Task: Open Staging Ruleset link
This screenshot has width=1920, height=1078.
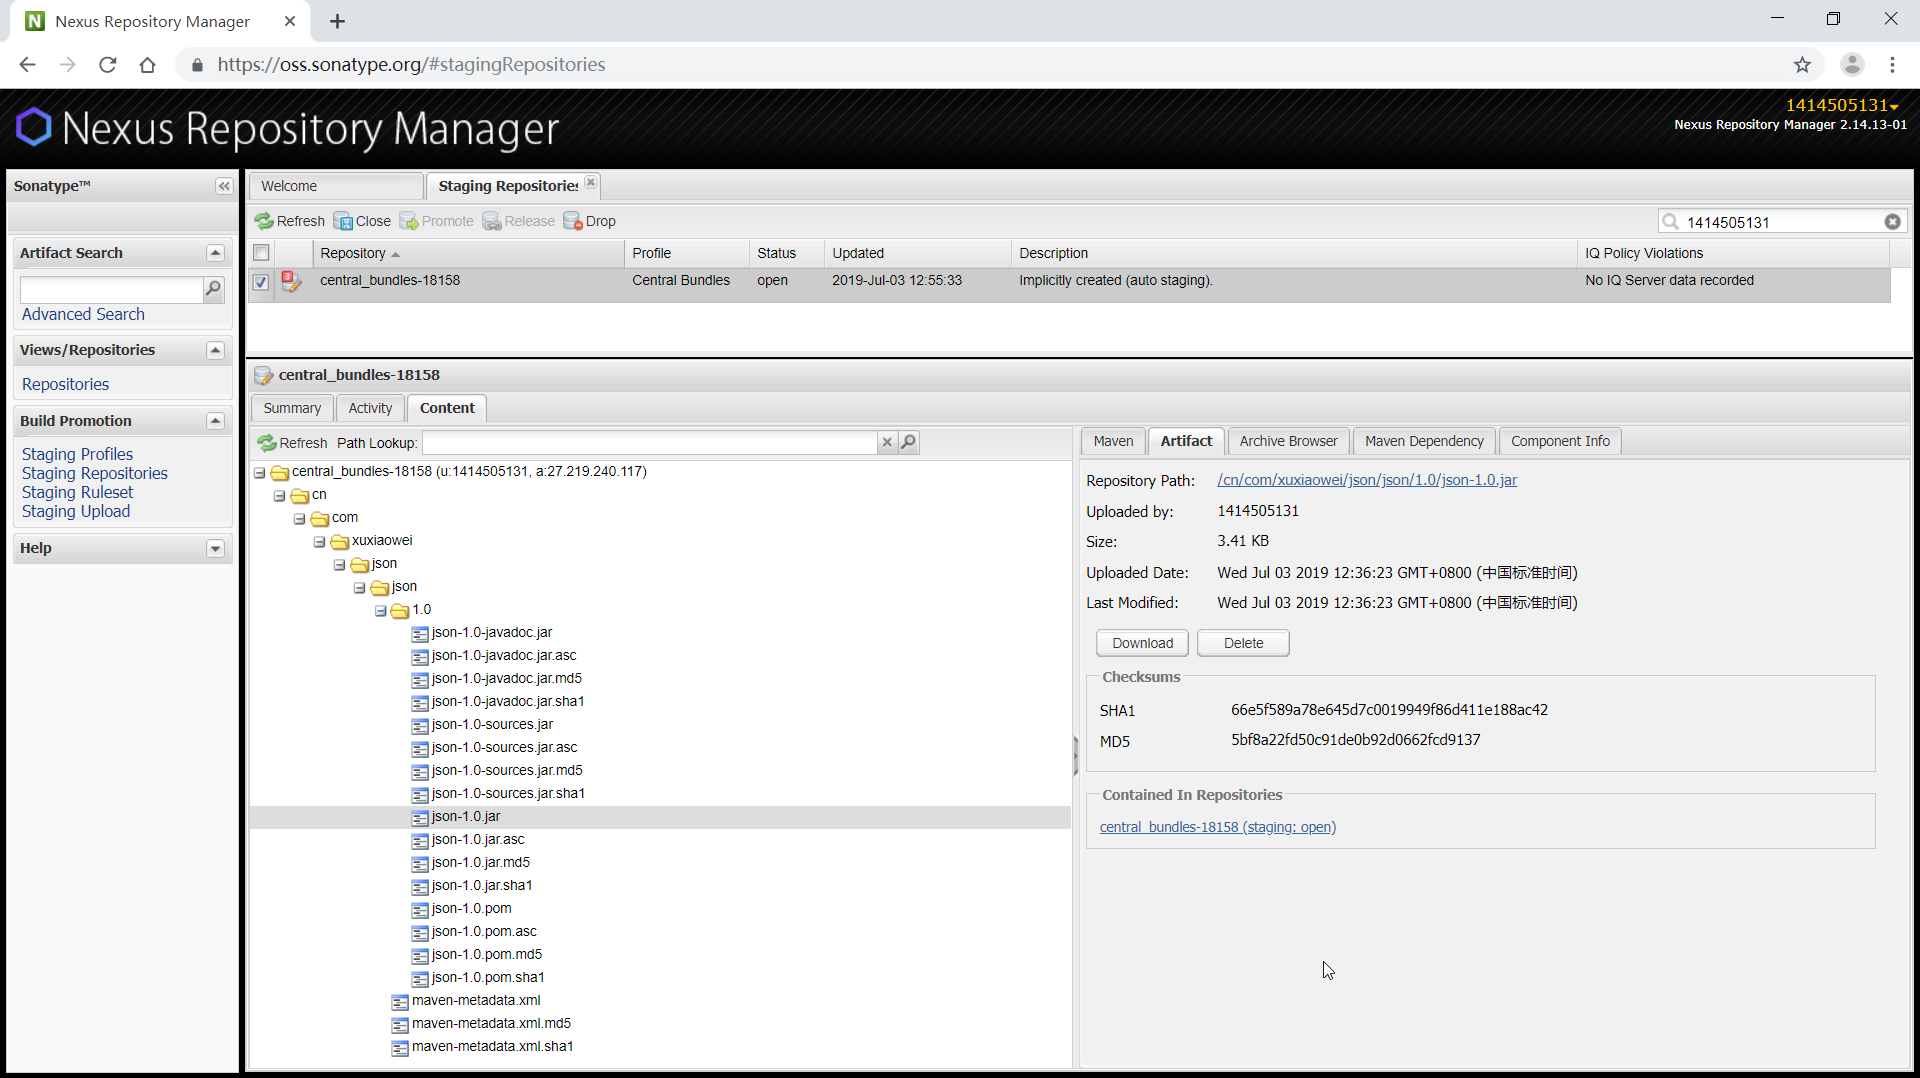Action: [x=77, y=492]
